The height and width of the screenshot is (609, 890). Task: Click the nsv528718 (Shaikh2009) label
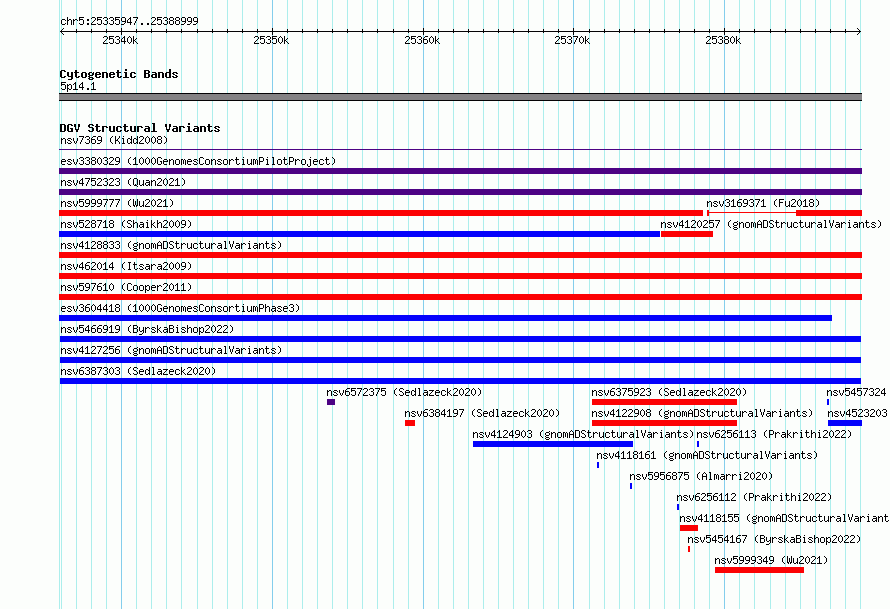pyautogui.click(x=126, y=224)
